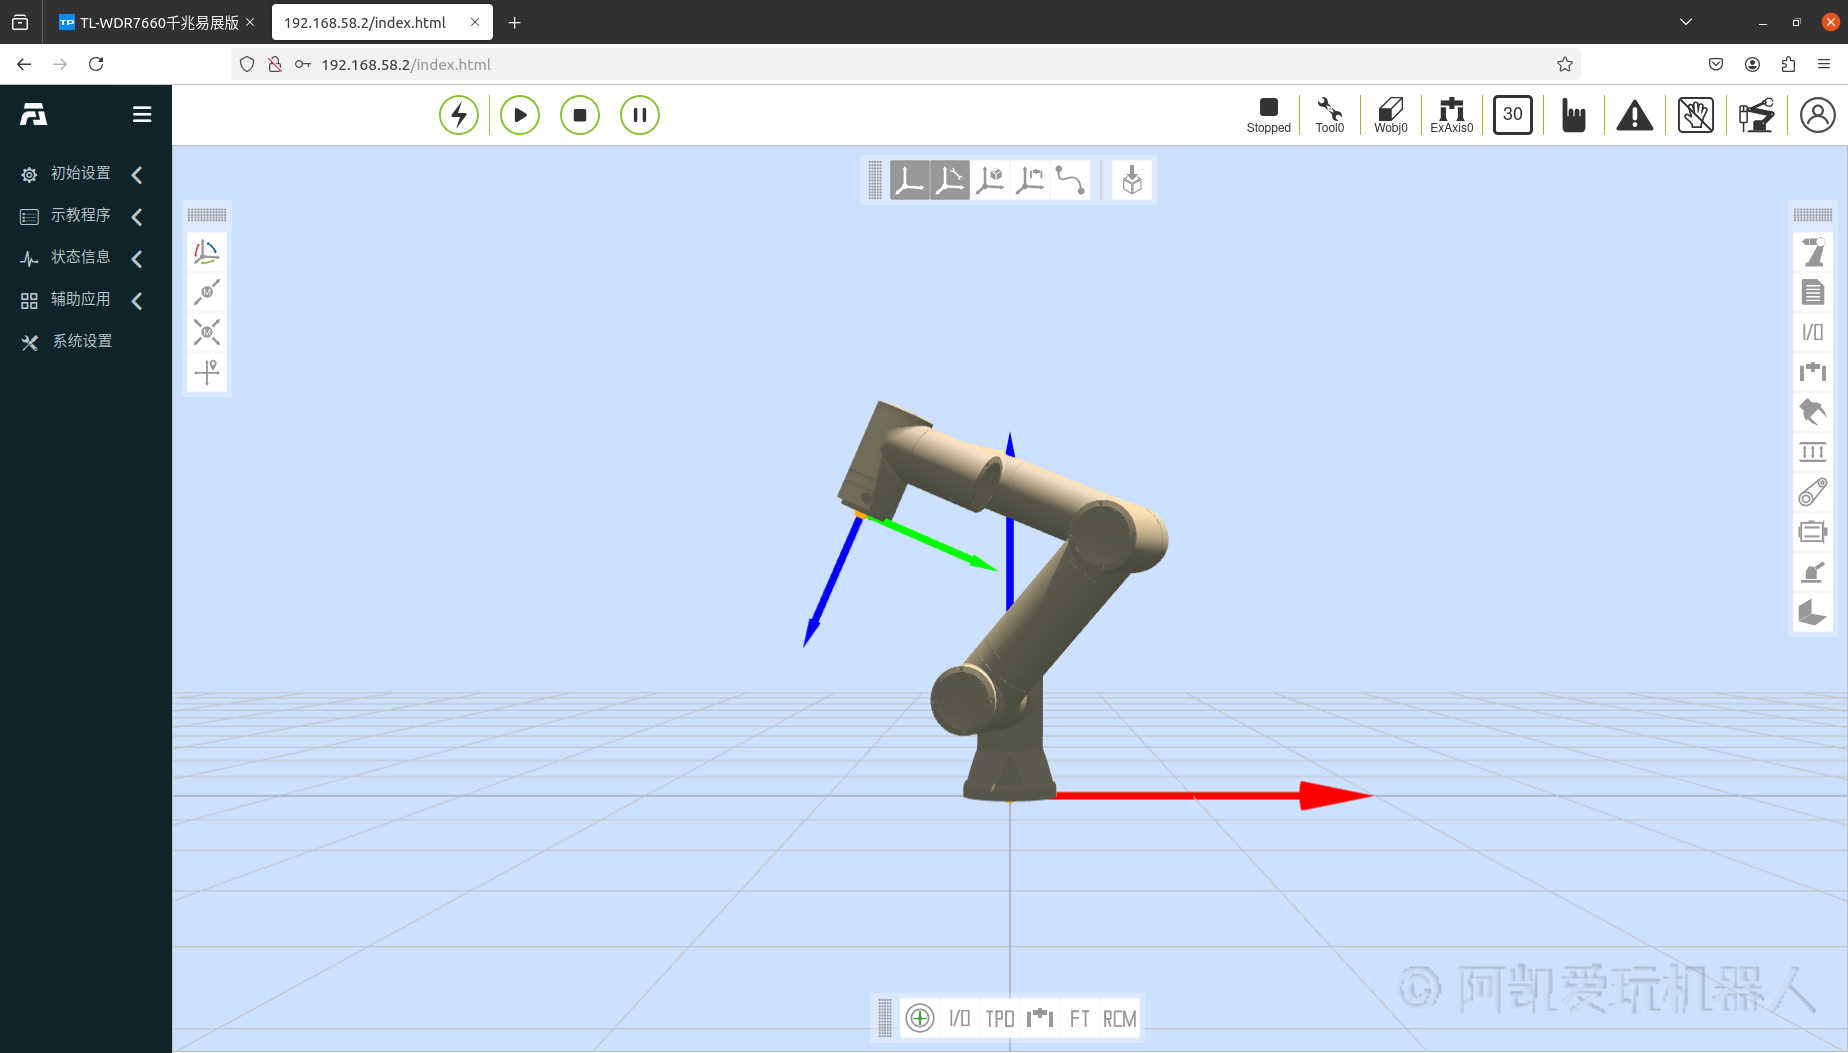Click the speed value 30 box
The width and height of the screenshot is (1848, 1053).
click(x=1512, y=115)
